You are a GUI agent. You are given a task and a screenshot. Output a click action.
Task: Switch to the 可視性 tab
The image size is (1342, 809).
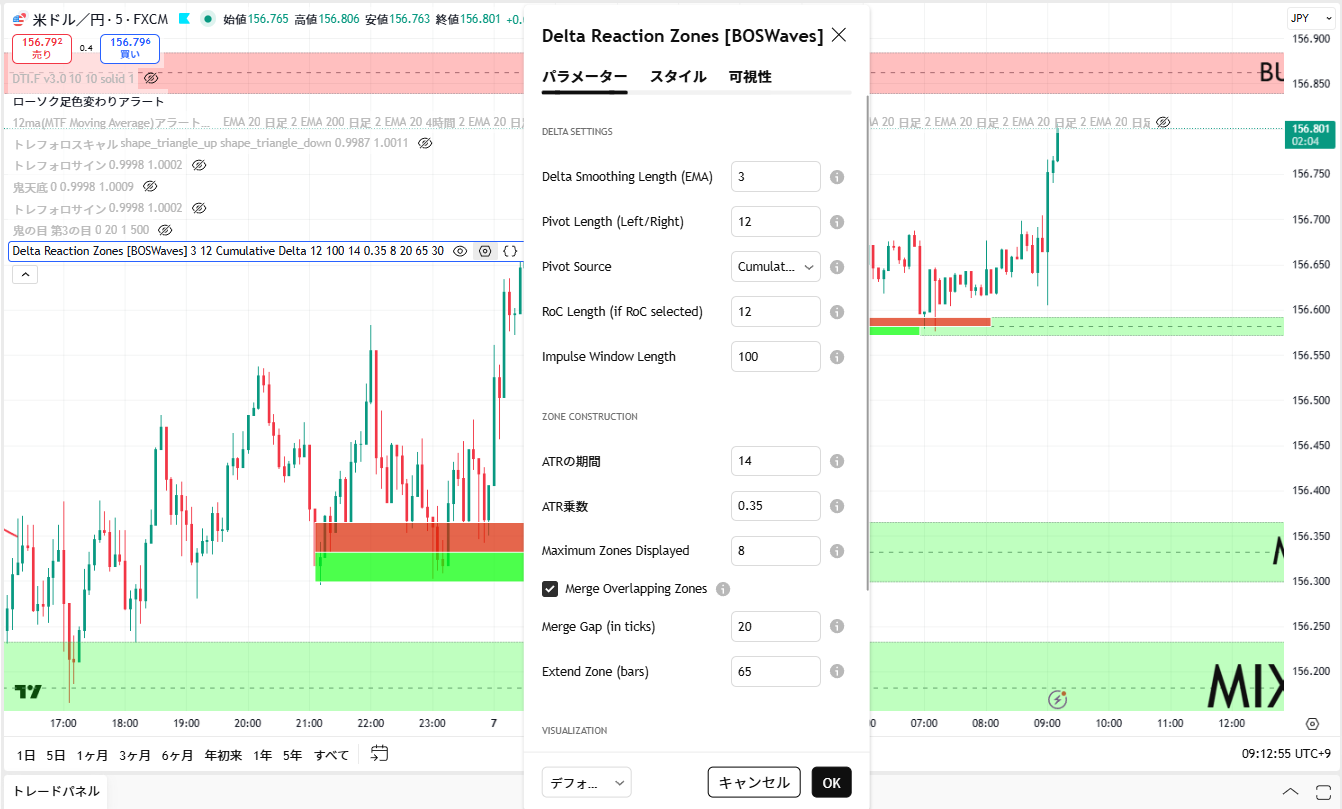[x=749, y=77]
